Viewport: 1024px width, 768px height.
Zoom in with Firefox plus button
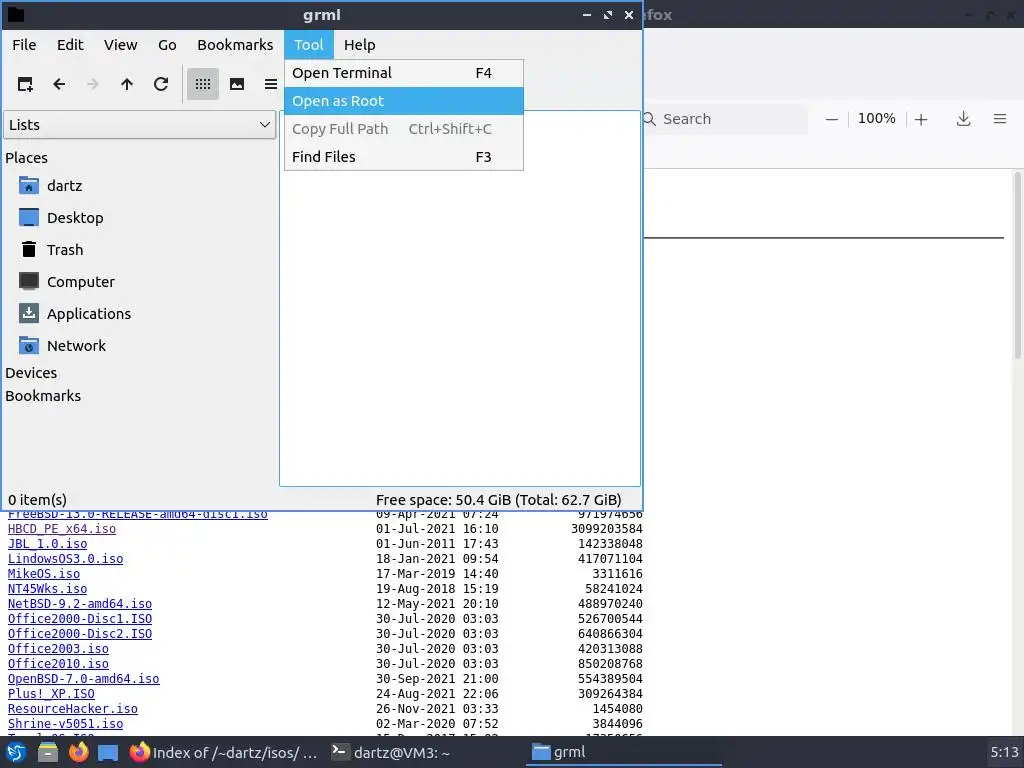(x=921, y=120)
